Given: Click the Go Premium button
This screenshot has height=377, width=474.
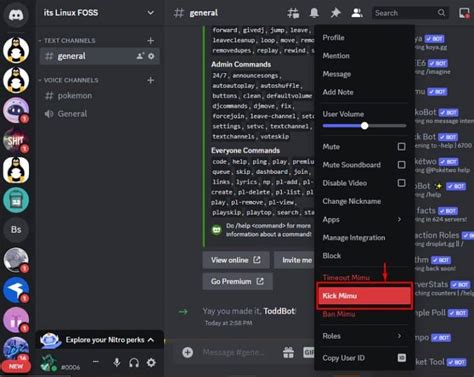Looking at the screenshot, I should [237, 281].
